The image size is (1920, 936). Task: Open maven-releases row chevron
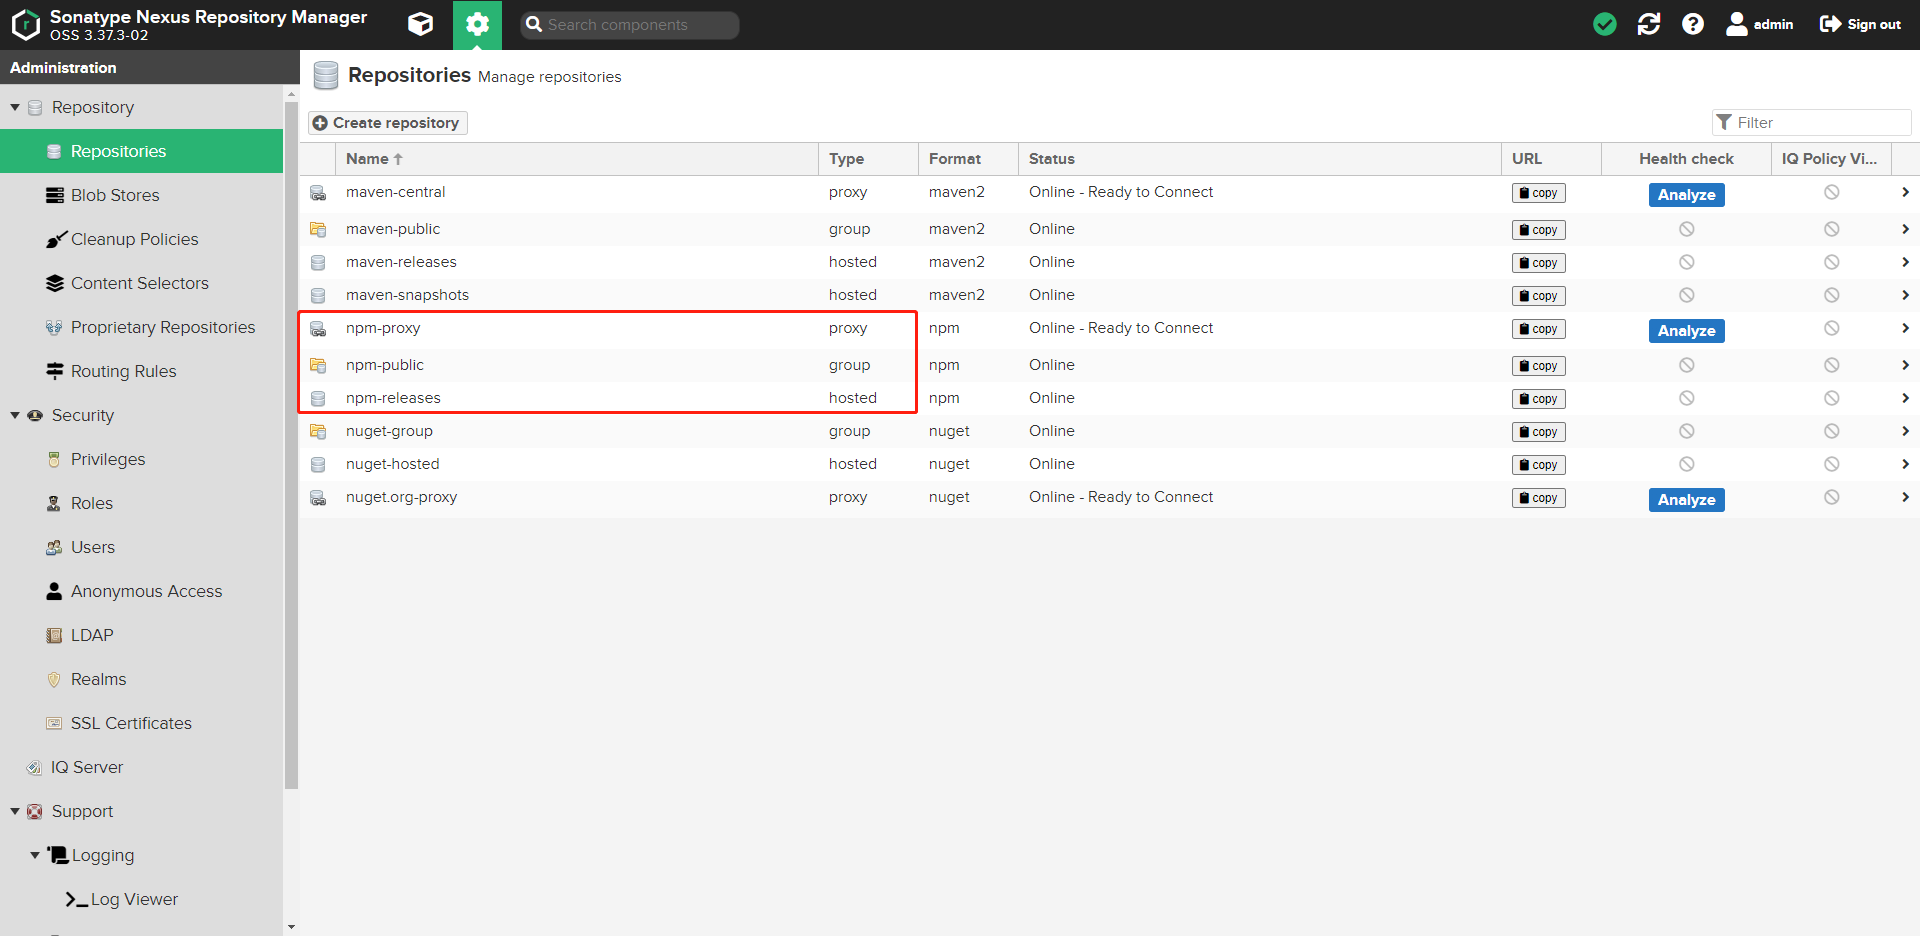[1905, 262]
